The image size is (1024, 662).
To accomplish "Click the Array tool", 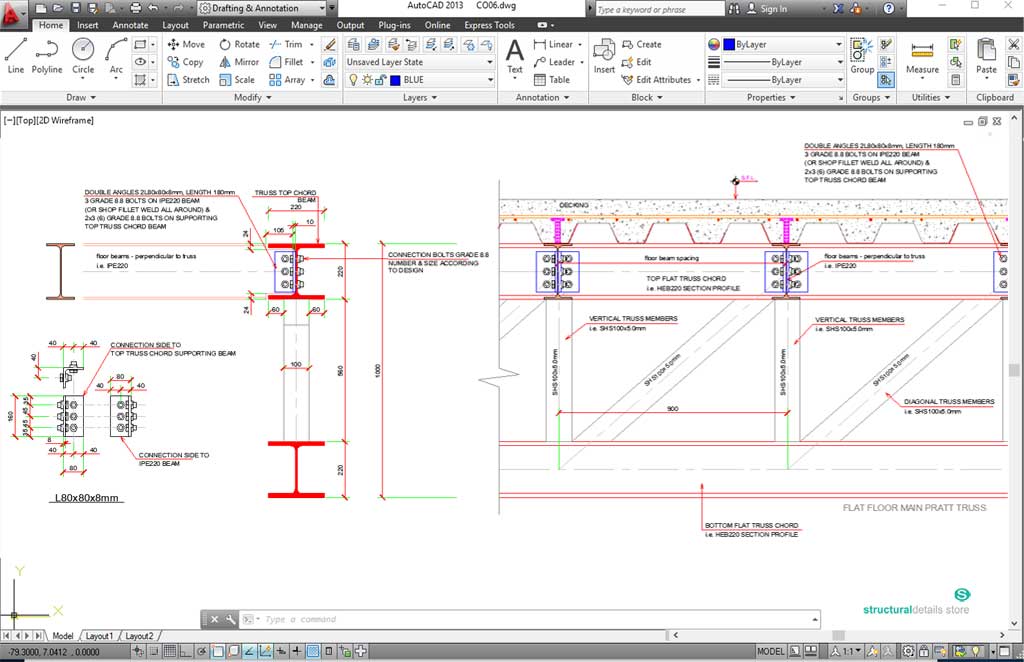I will 287,80.
